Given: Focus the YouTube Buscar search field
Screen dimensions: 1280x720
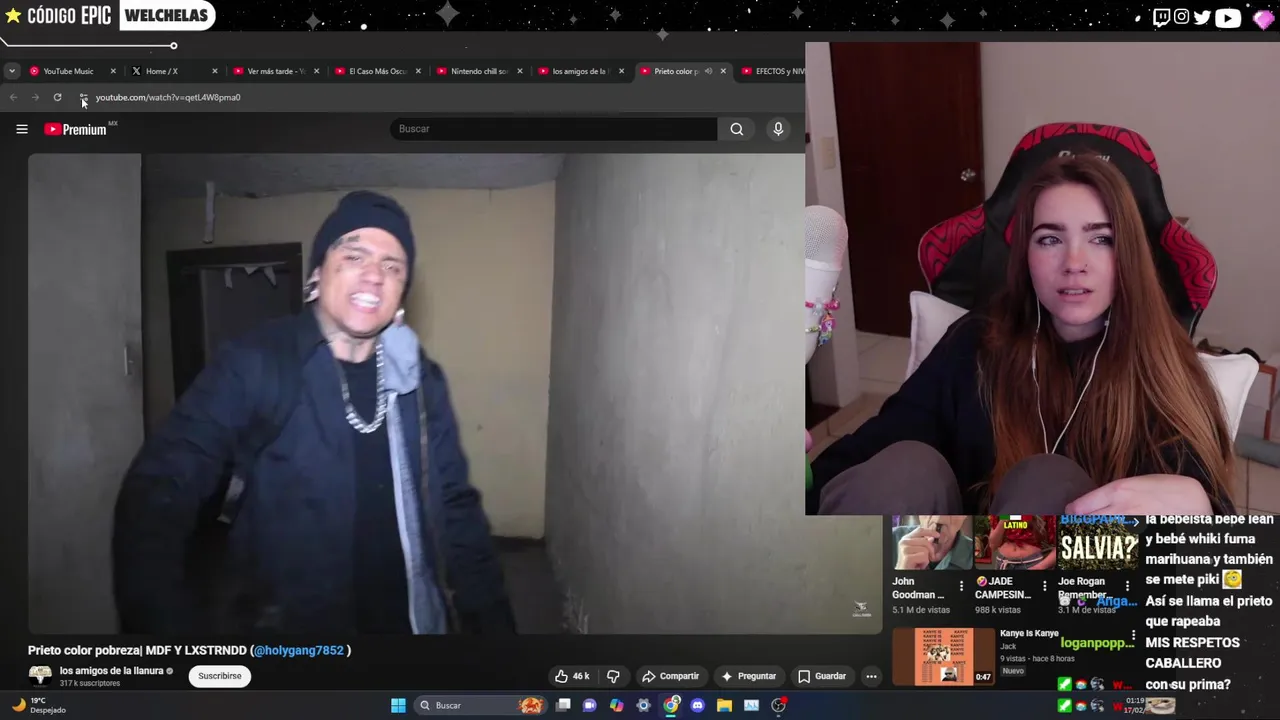Looking at the screenshot, I should tap(553, 129).
